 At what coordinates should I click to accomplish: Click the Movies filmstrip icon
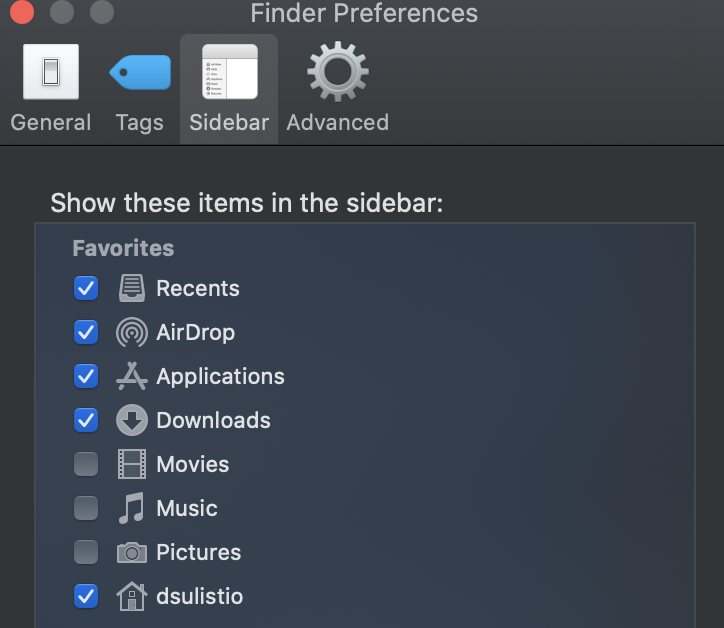(132, 464)
